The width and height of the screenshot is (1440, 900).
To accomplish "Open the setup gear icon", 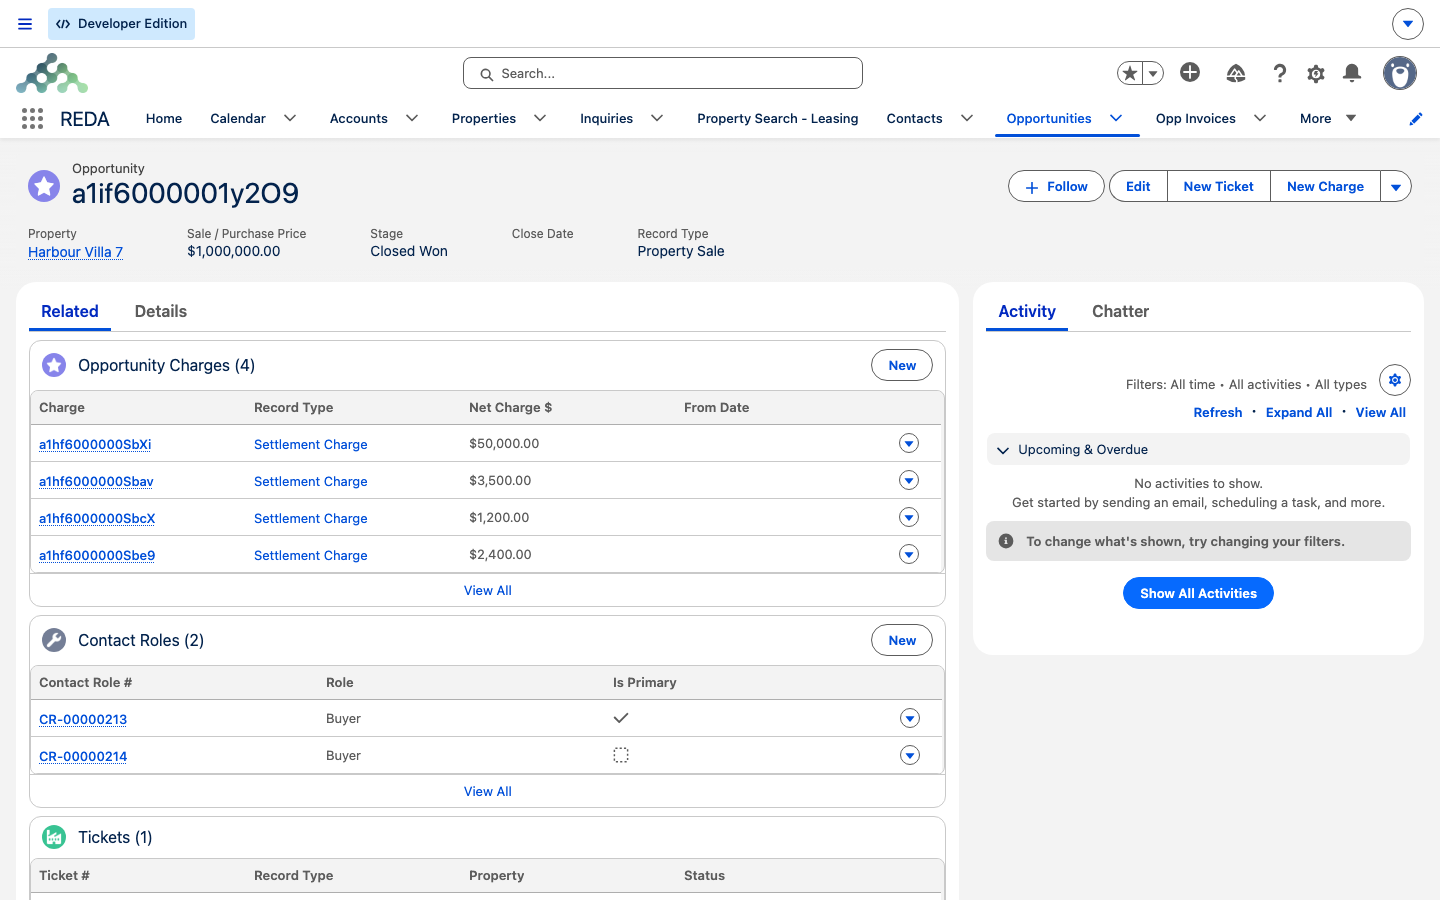I will point(1316,73).
